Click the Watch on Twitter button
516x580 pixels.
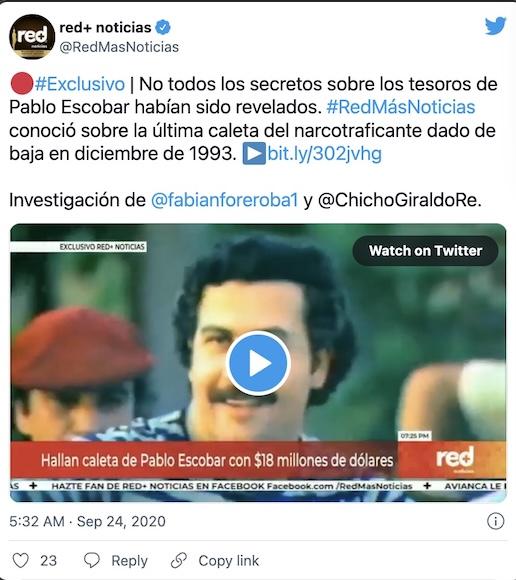(x=425, y=251)
